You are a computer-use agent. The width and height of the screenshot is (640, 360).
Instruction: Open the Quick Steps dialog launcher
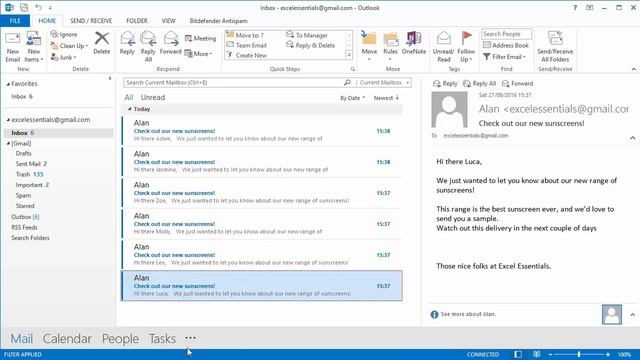point(353,69)
